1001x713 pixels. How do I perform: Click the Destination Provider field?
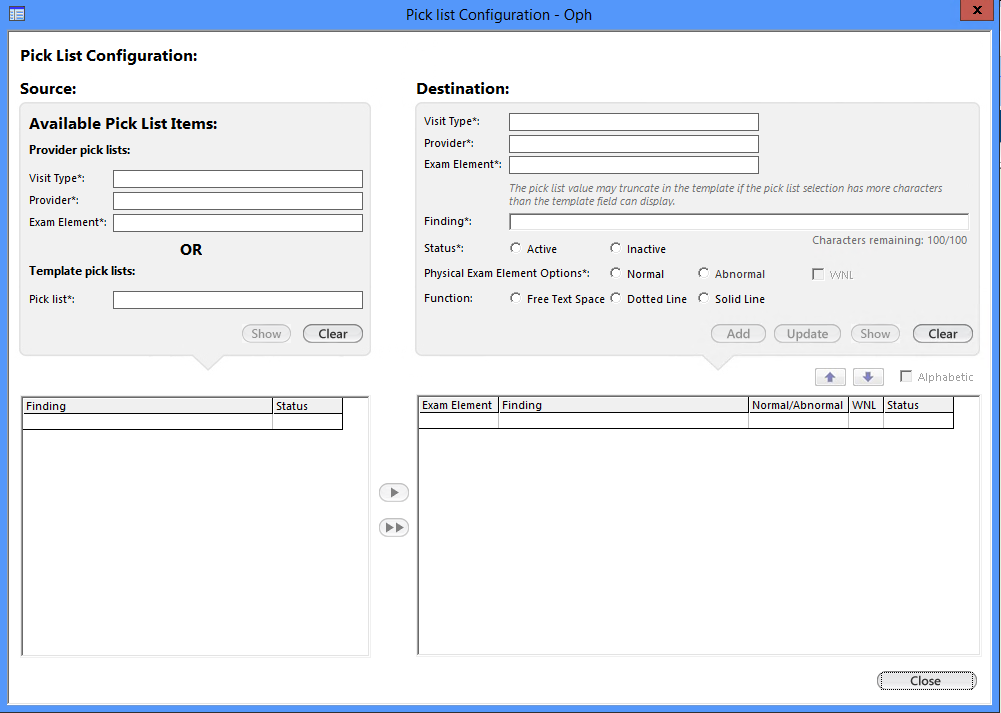[x=633, y=144]
